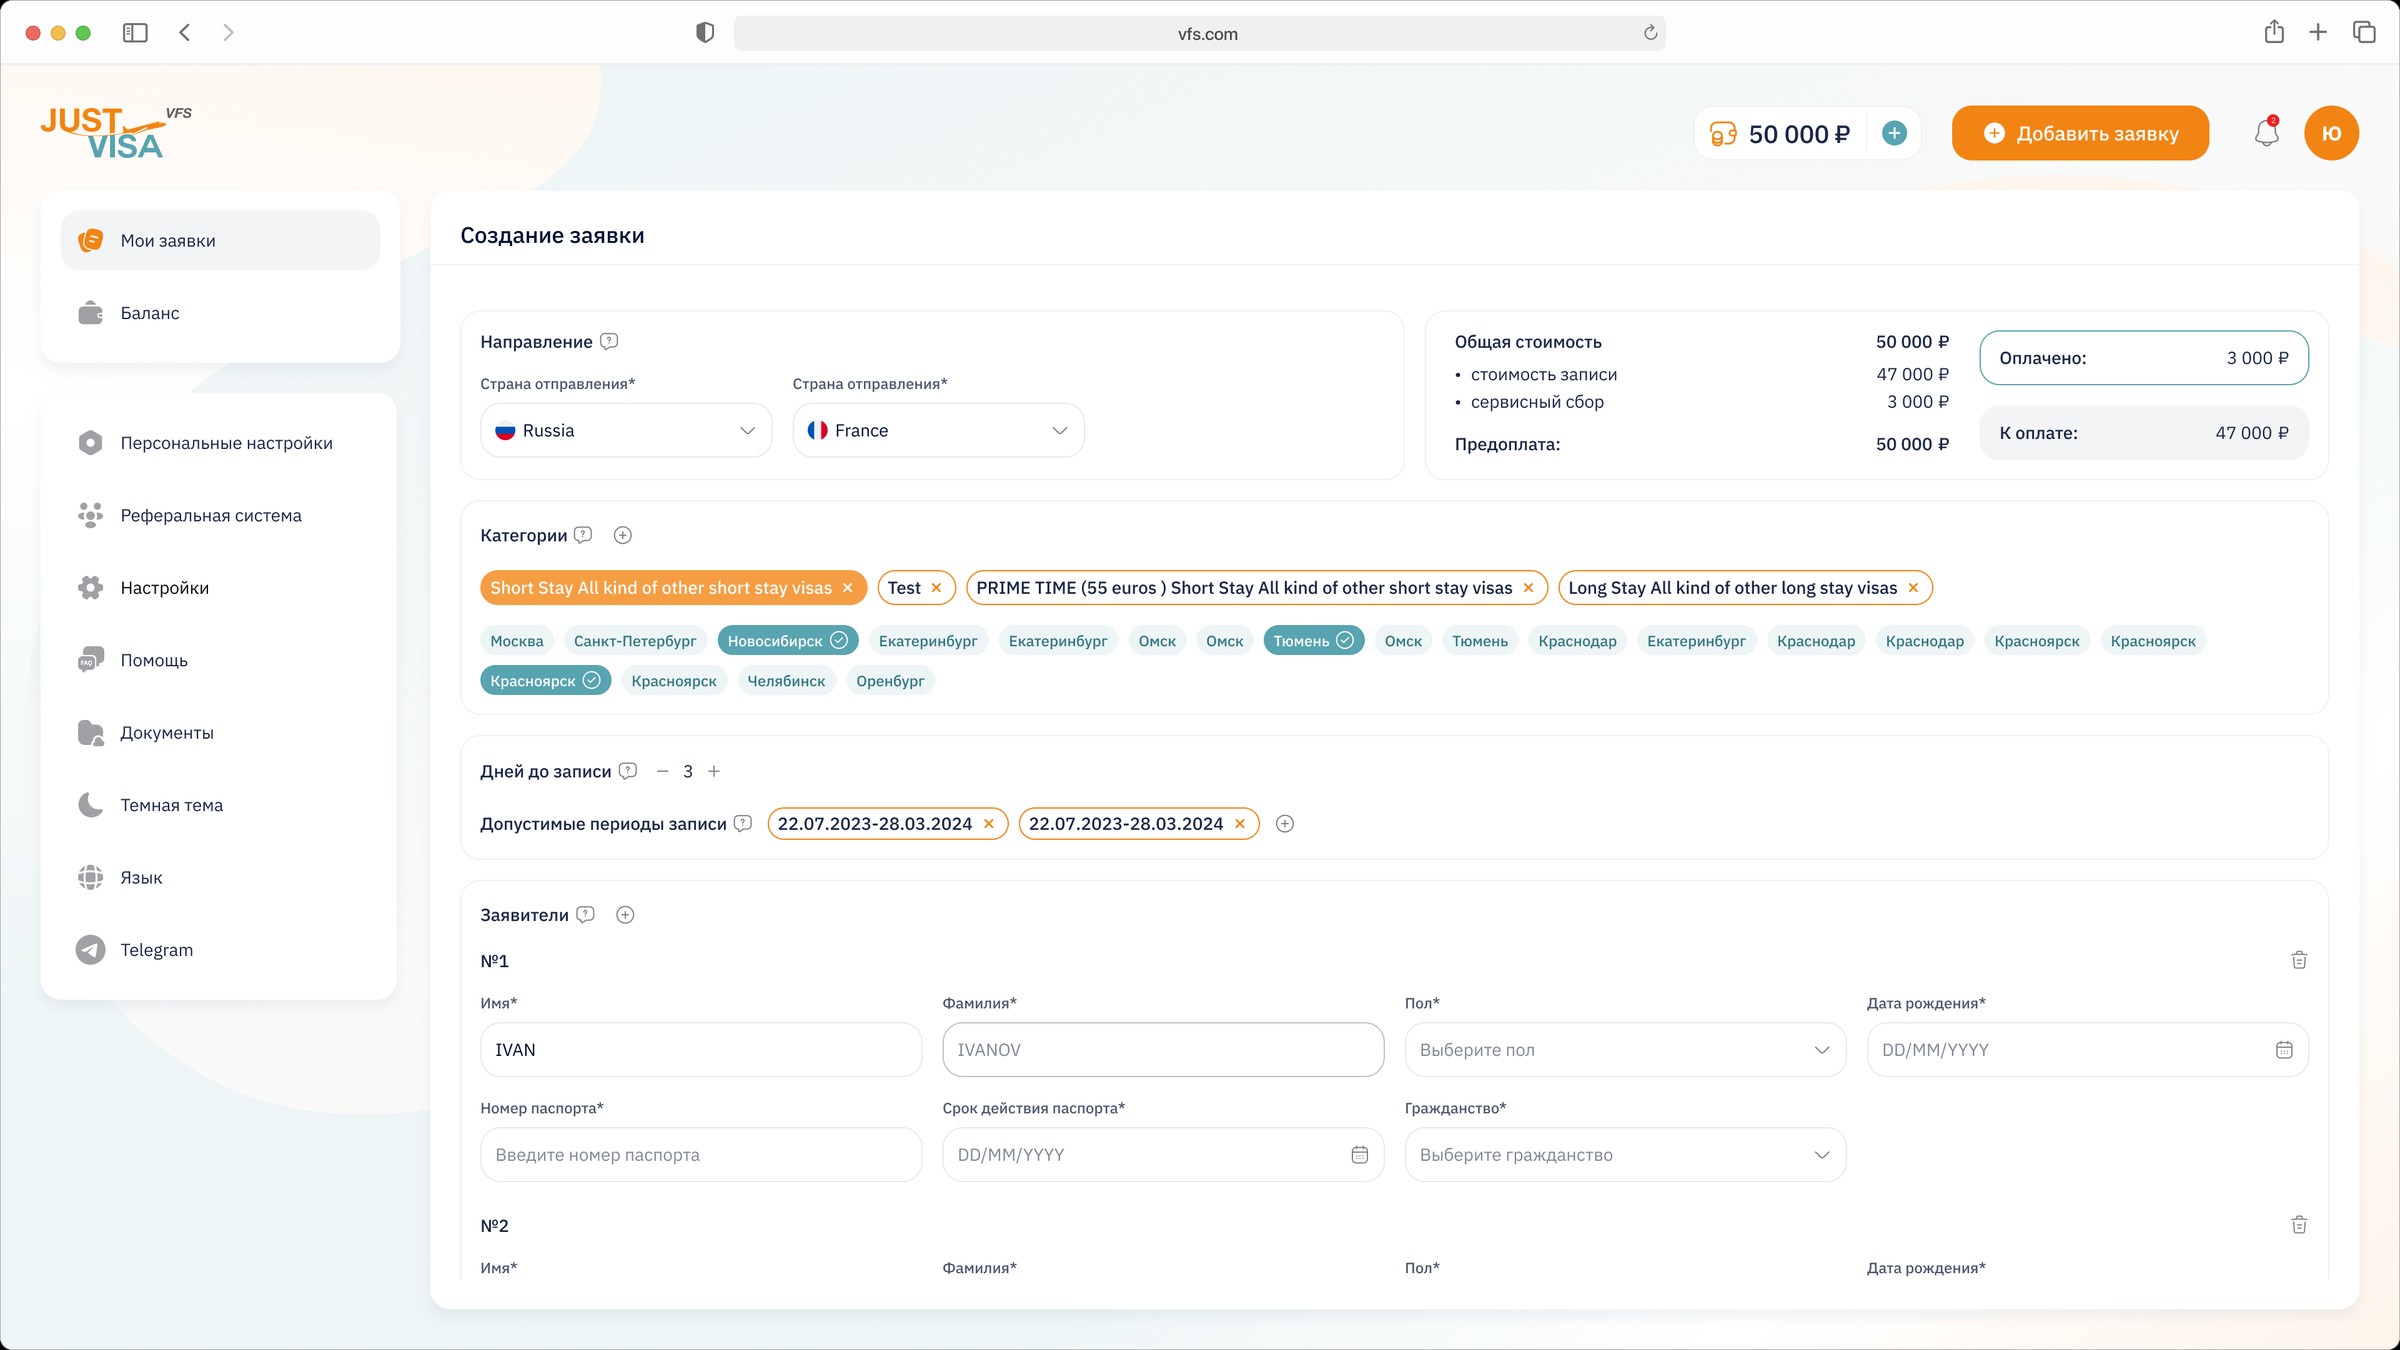Increase days before appointment
The width and height of the screenshot is (2400, 1350).
(x=714, y=771)
